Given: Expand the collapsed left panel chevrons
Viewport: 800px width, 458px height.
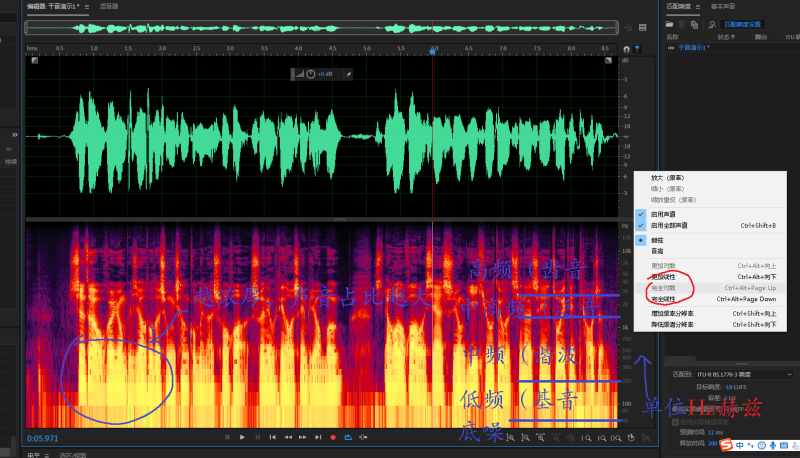Looking at the screenshot, I should coord(14,133).
